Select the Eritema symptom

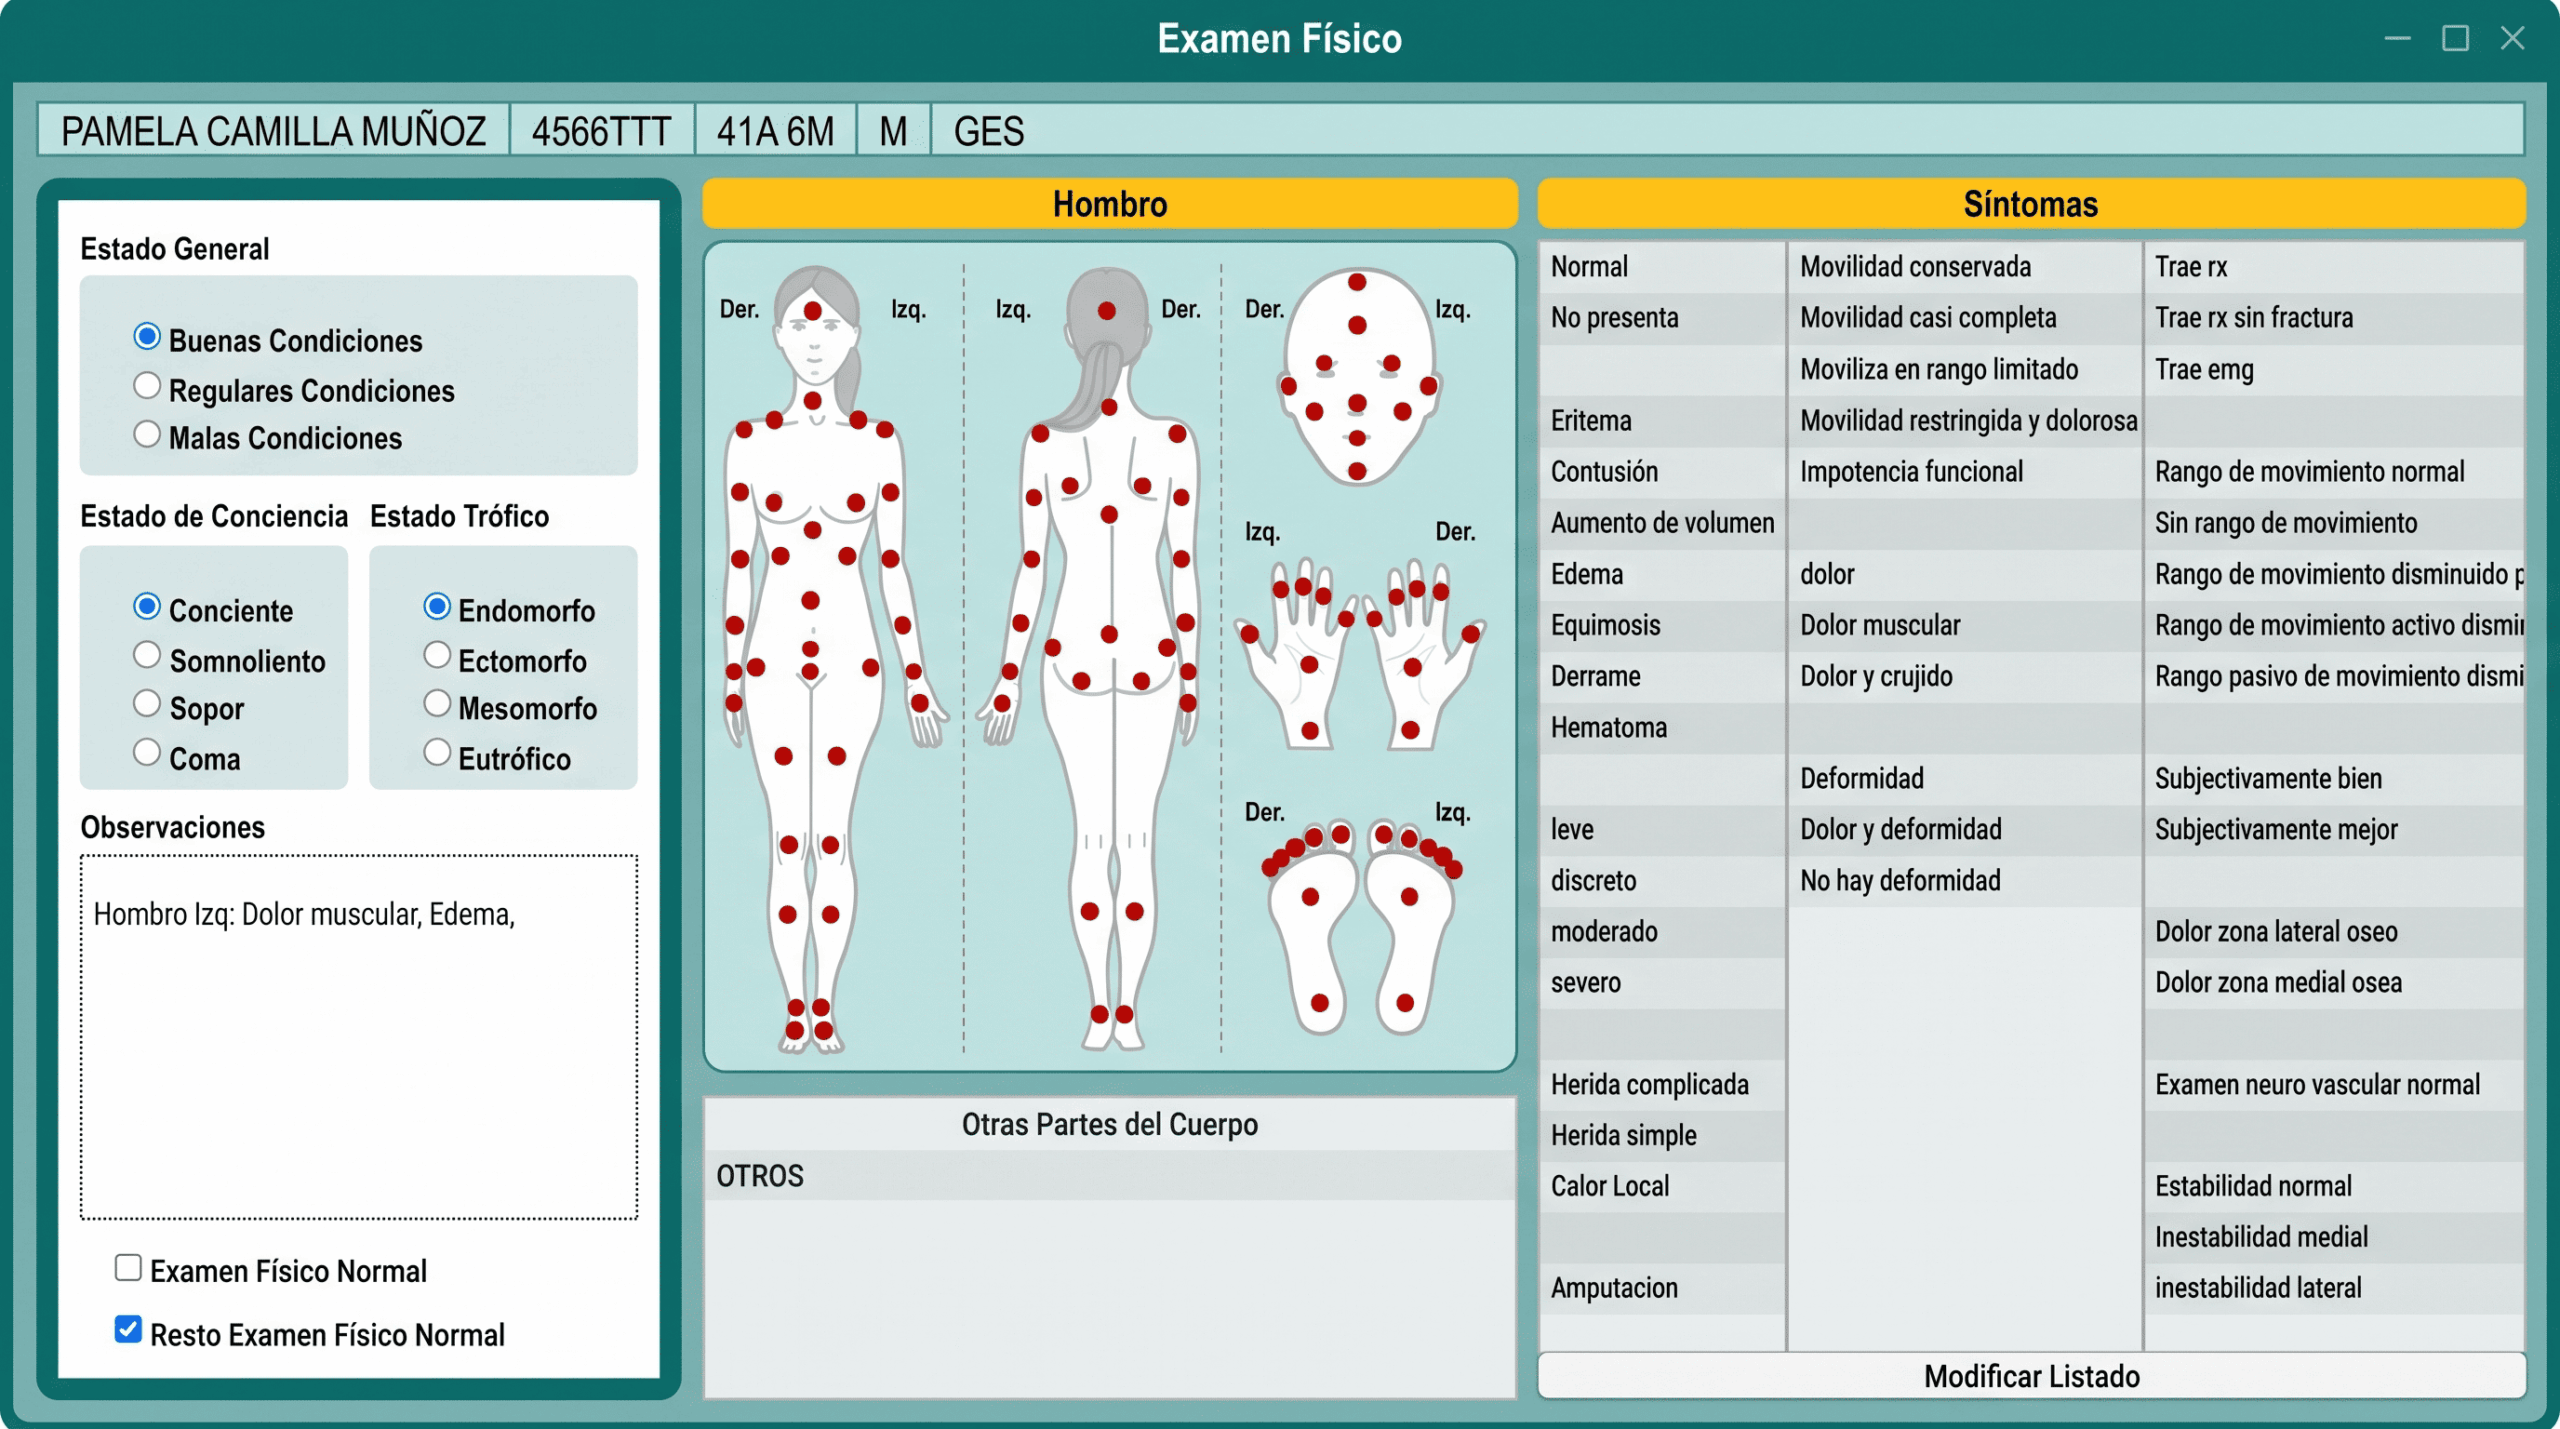pyautogui.click(x=1662, y=421)
